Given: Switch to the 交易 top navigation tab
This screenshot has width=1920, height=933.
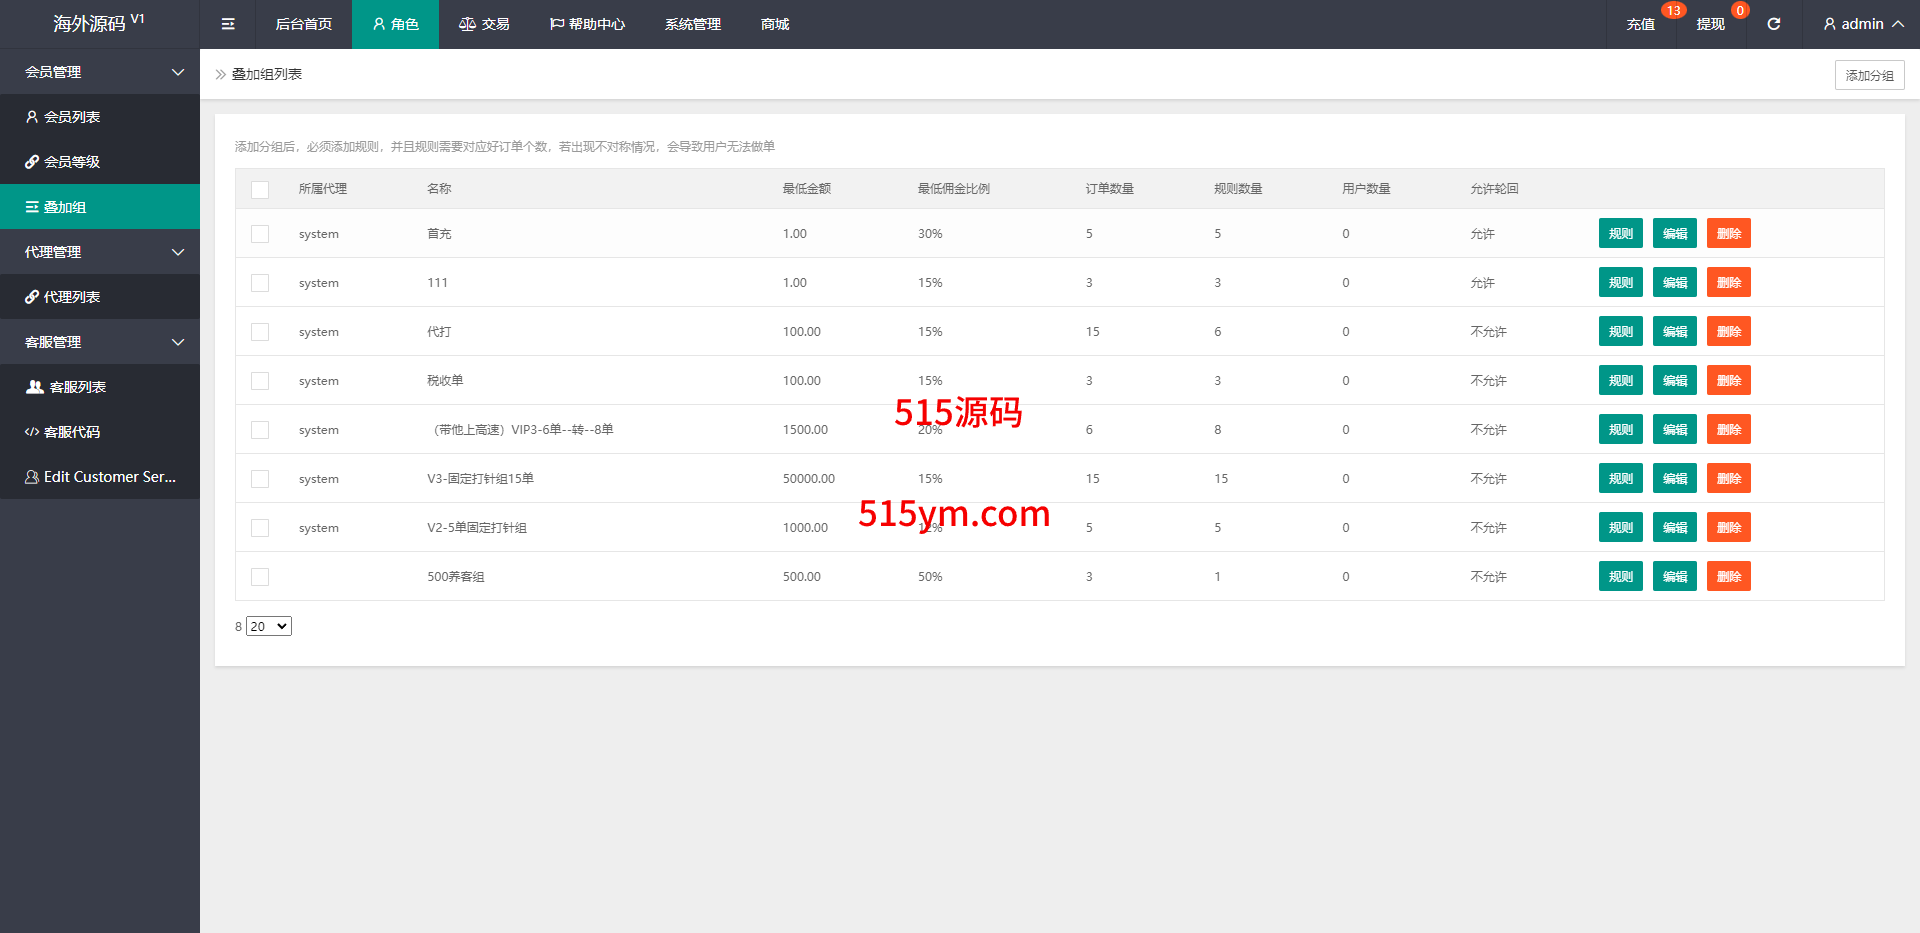Looking at the screenshot, I should pos(484,24).
